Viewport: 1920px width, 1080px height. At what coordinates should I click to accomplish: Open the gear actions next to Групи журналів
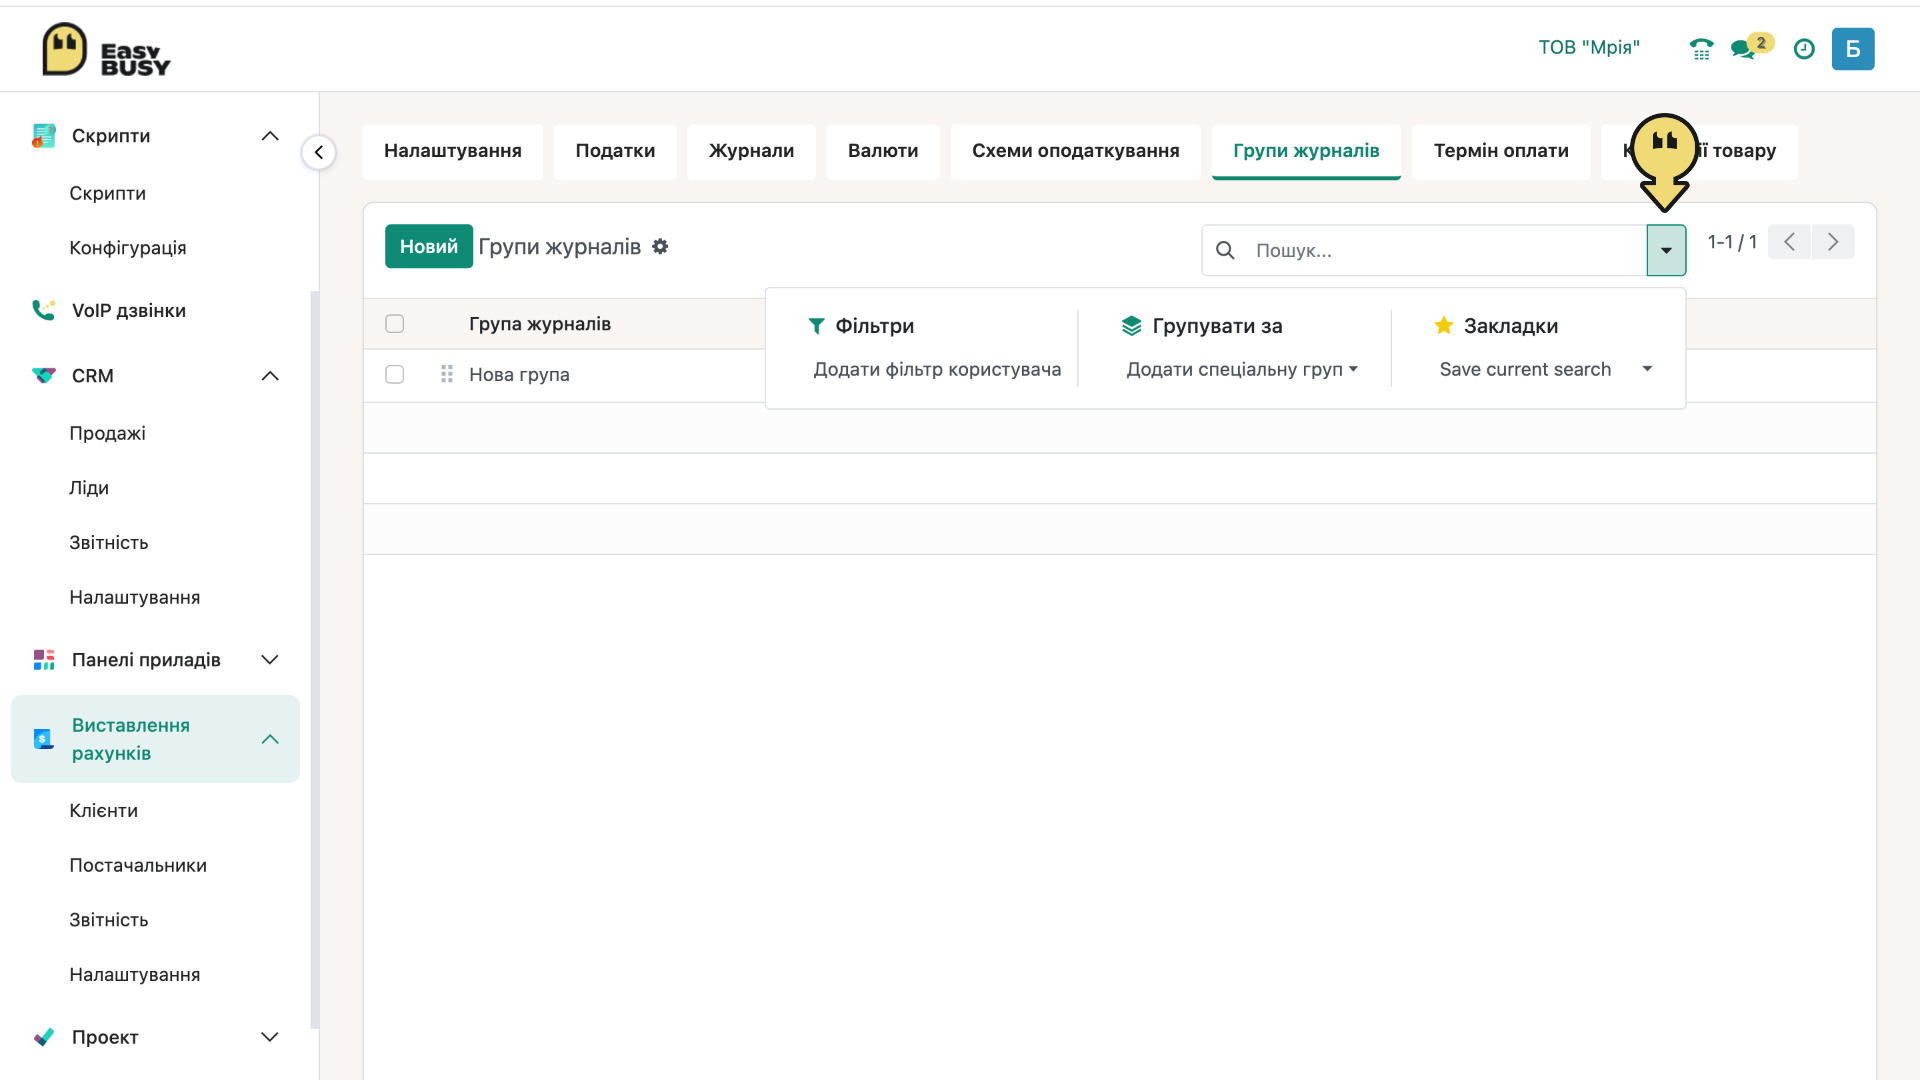click(660, 246)
